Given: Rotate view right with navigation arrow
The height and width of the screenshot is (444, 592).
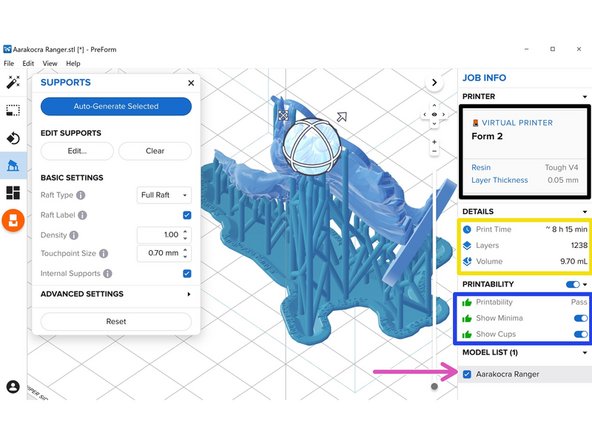Looking at the screenshot, I should [444, 114].
